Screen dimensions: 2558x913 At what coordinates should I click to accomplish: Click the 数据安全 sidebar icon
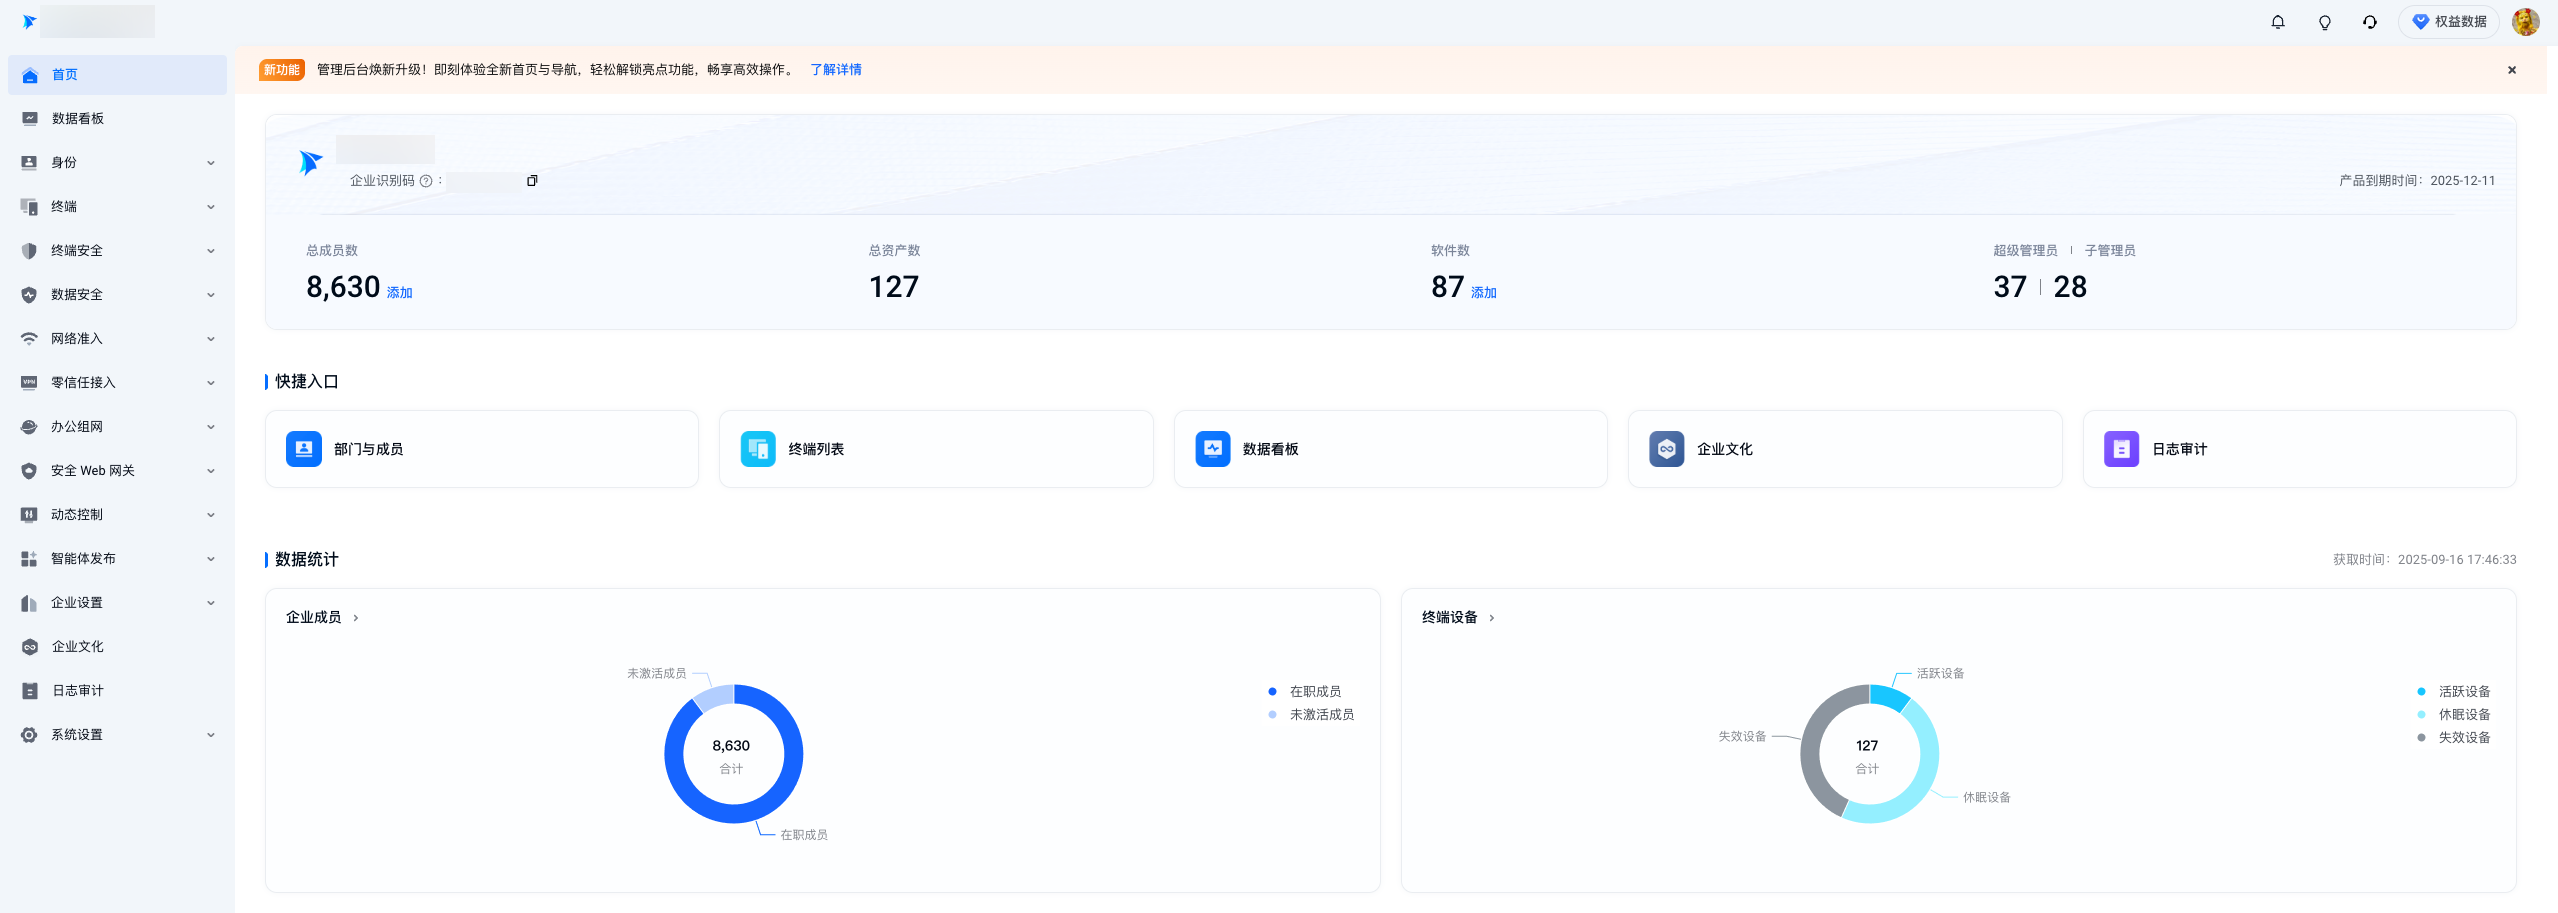tap(30, 295)
